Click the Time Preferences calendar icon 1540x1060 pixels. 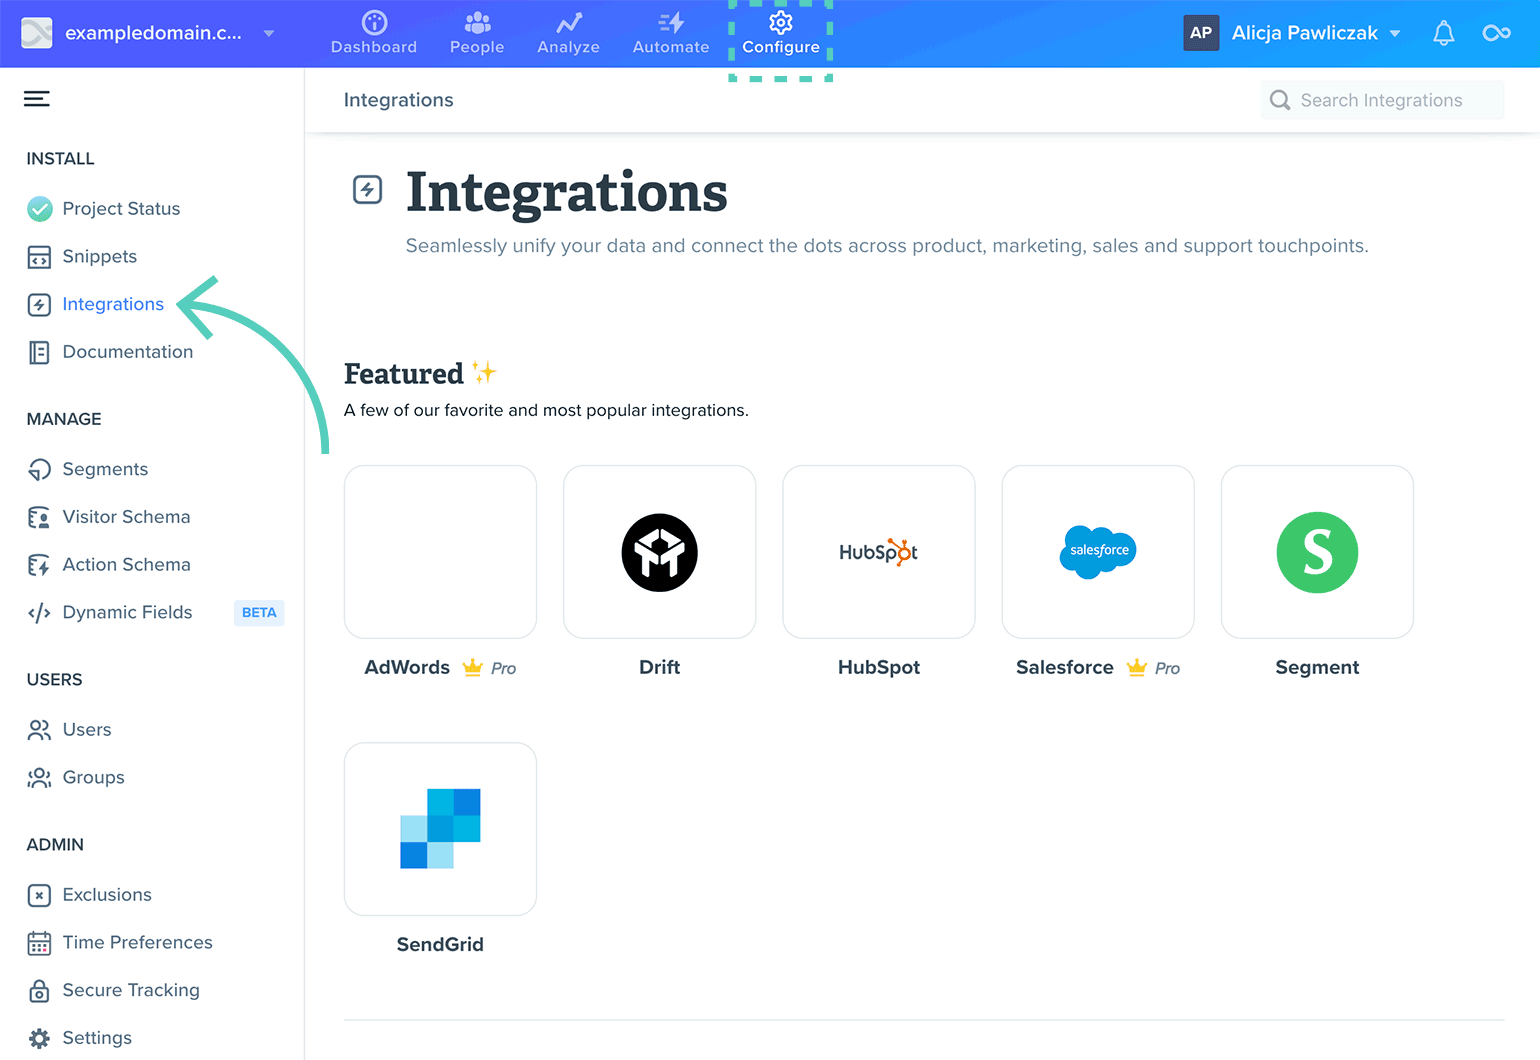pyautogui.click(x=39, y=943)
